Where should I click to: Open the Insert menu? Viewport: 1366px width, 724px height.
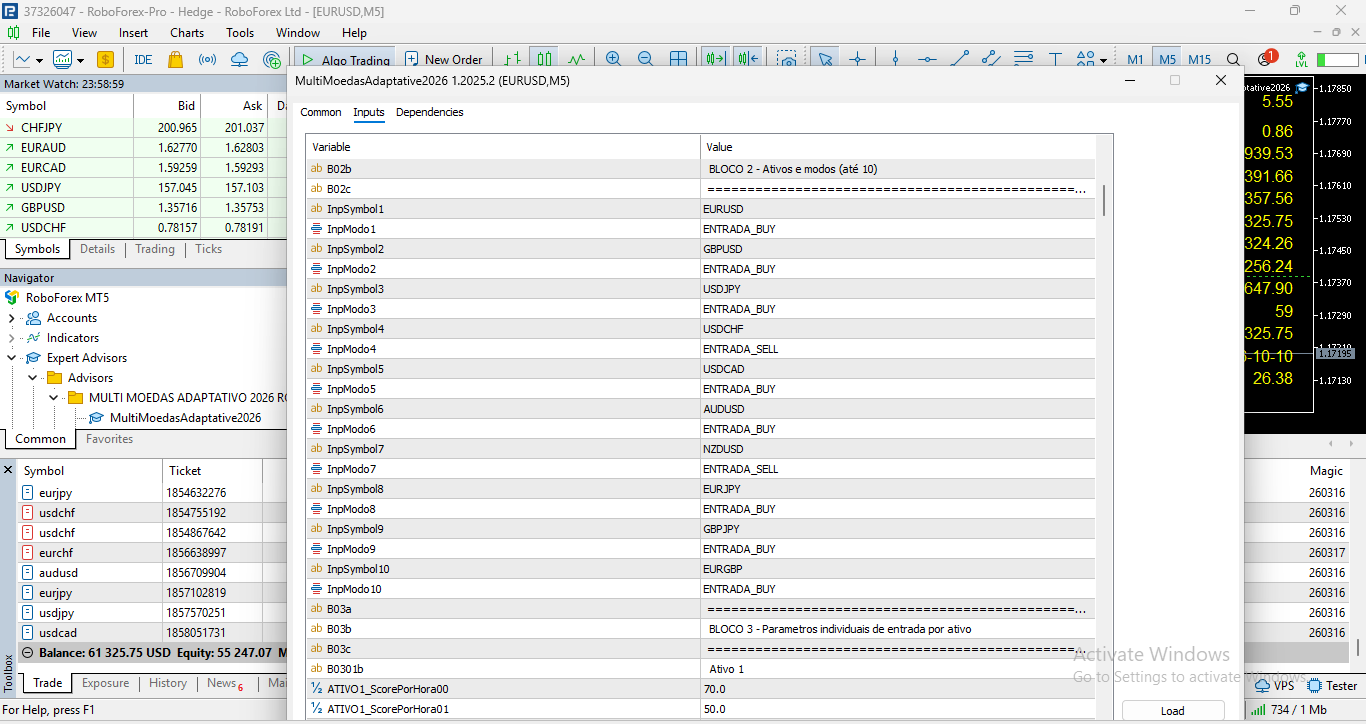click(x=133, y=33)
